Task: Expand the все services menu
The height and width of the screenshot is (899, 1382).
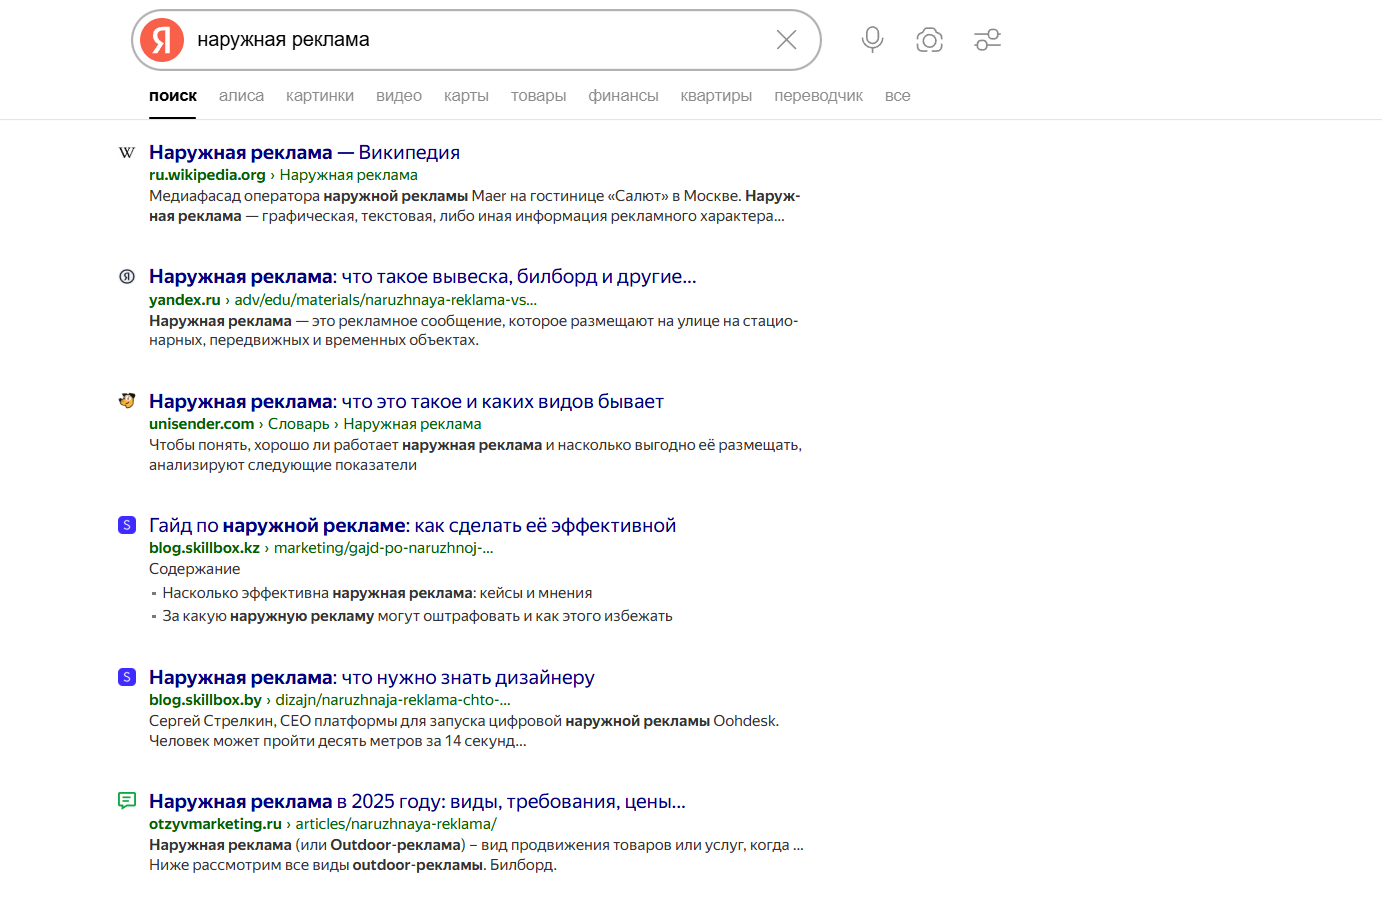Action: pyautogui.click(x=897, y=96)
